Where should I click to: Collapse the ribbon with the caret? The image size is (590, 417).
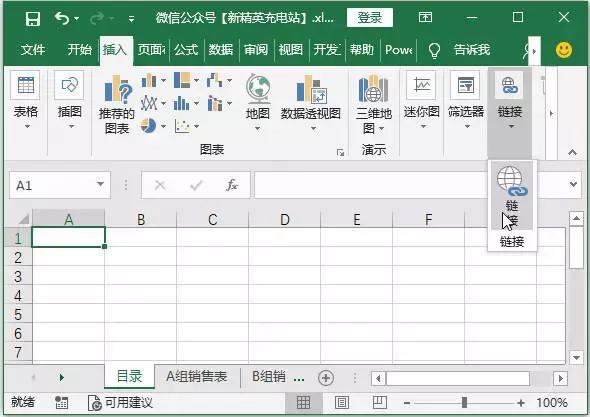(572, 152)
